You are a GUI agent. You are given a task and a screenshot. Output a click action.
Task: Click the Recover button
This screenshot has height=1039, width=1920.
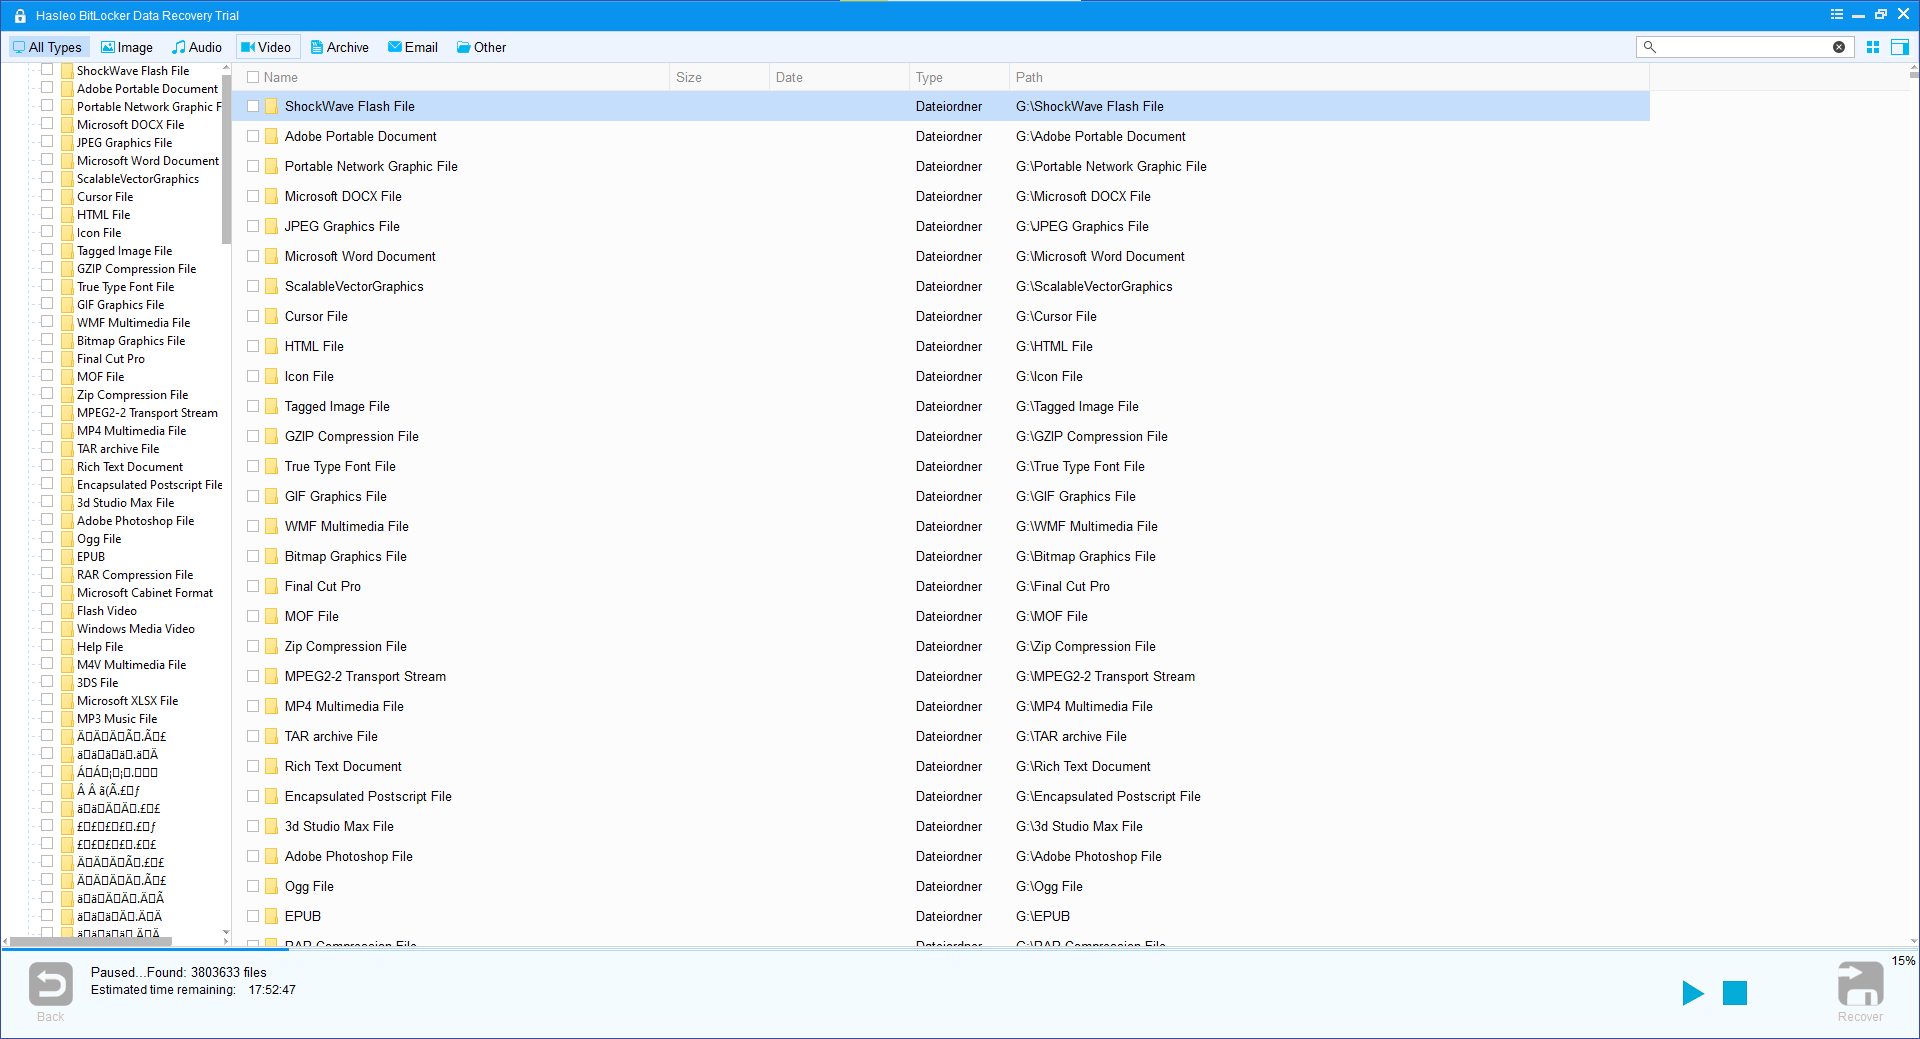click(1860, 991)
